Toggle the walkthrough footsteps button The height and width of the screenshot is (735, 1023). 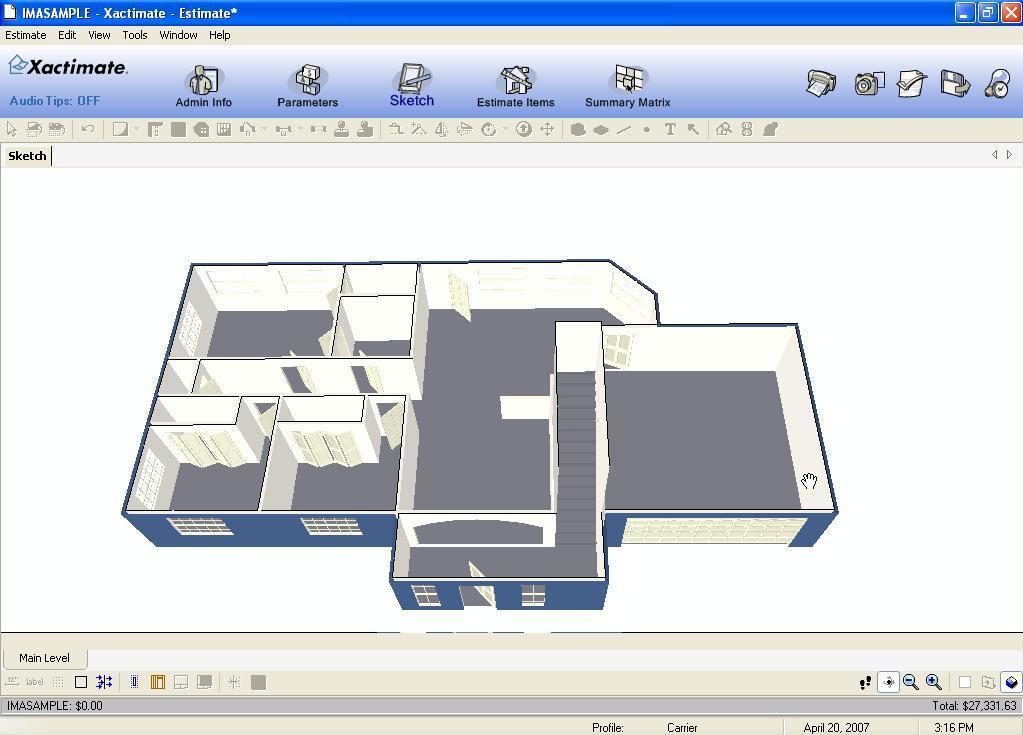point(865,682)
